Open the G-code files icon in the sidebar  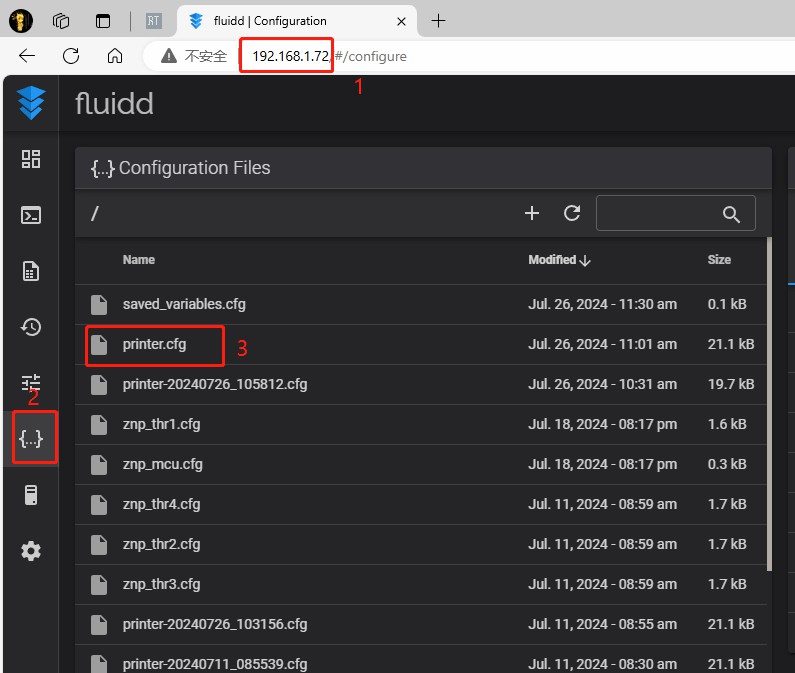point(31,271)
